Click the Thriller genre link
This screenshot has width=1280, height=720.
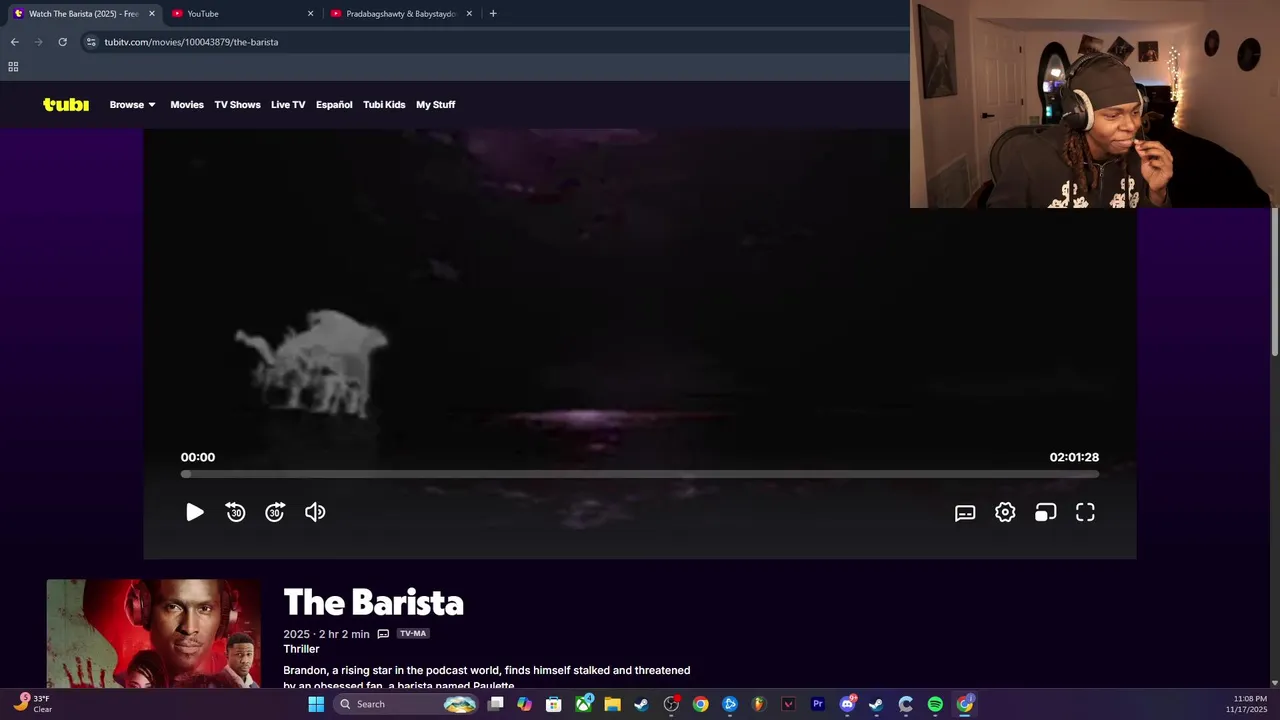coord(301,649)
